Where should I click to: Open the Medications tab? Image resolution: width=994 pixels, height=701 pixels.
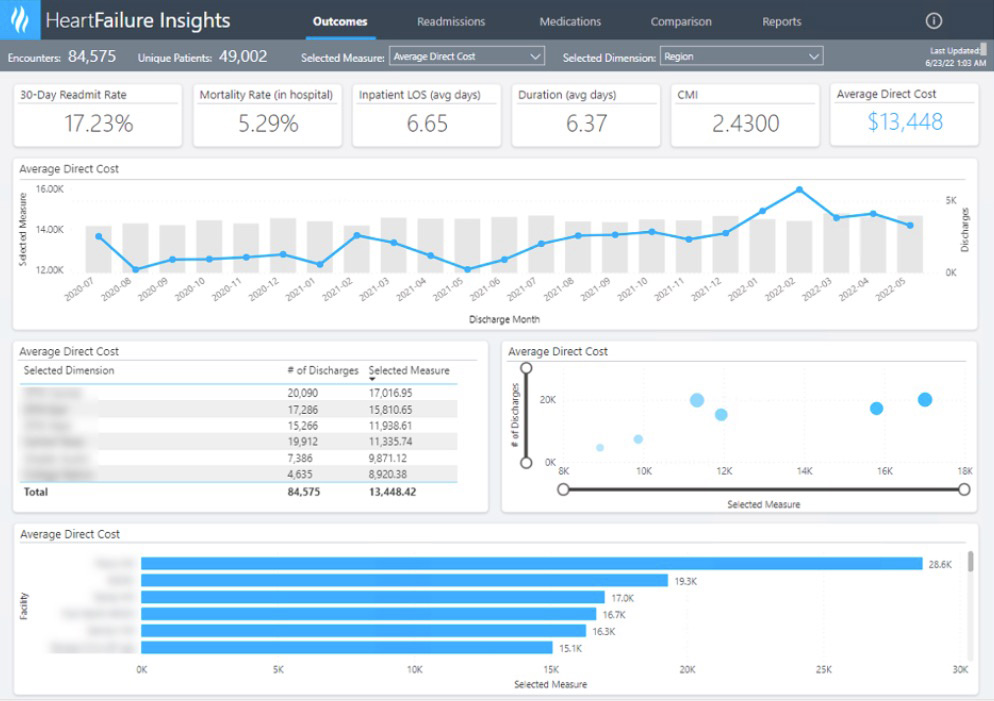click(569, 20)
